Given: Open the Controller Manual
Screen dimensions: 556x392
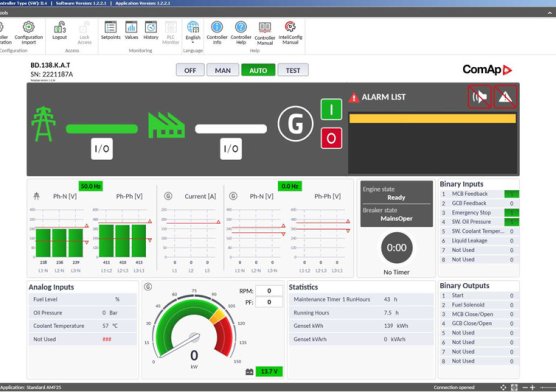Looking at the screenshot, I should coord(265,33).
